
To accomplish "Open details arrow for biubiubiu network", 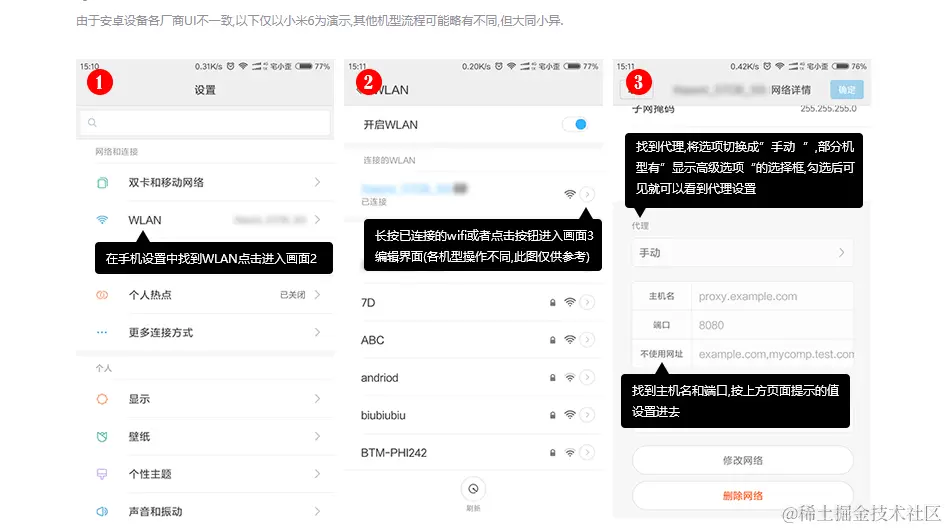I will (x=587, y=415).
